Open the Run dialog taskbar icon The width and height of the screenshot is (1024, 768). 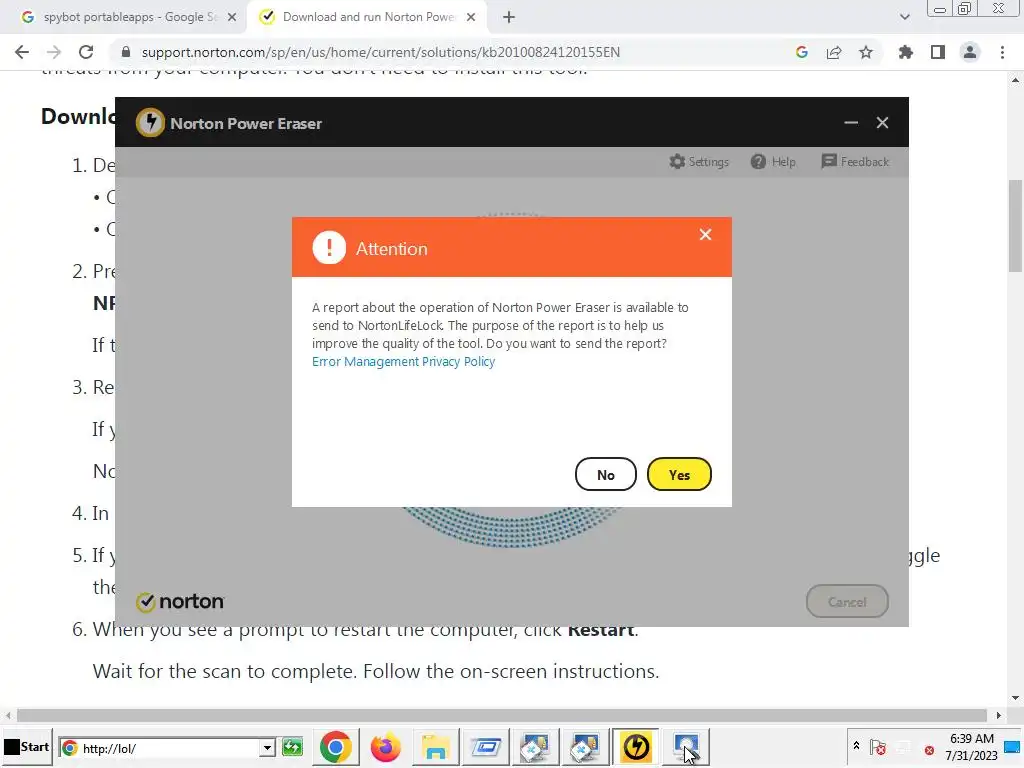(x=486, y=747)
